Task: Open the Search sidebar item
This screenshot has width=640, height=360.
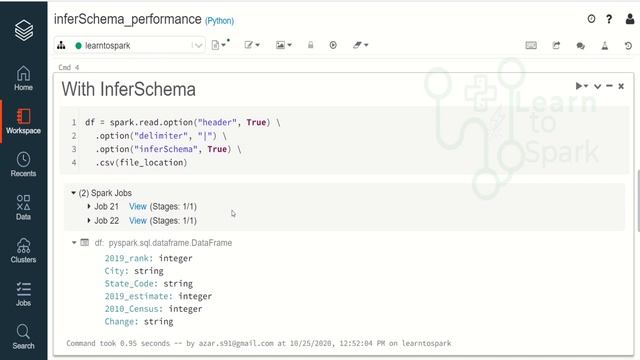Action: coord(23,337)
